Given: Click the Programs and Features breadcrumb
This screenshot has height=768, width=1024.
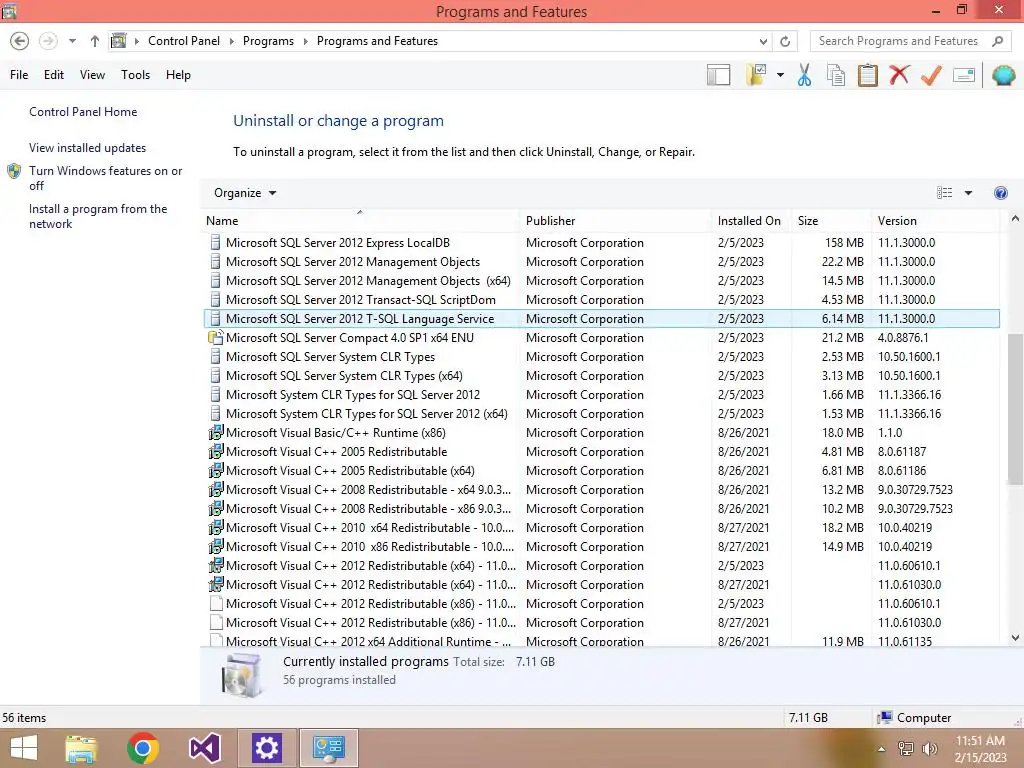Looking at the screenshot, I should coord(377,41).
